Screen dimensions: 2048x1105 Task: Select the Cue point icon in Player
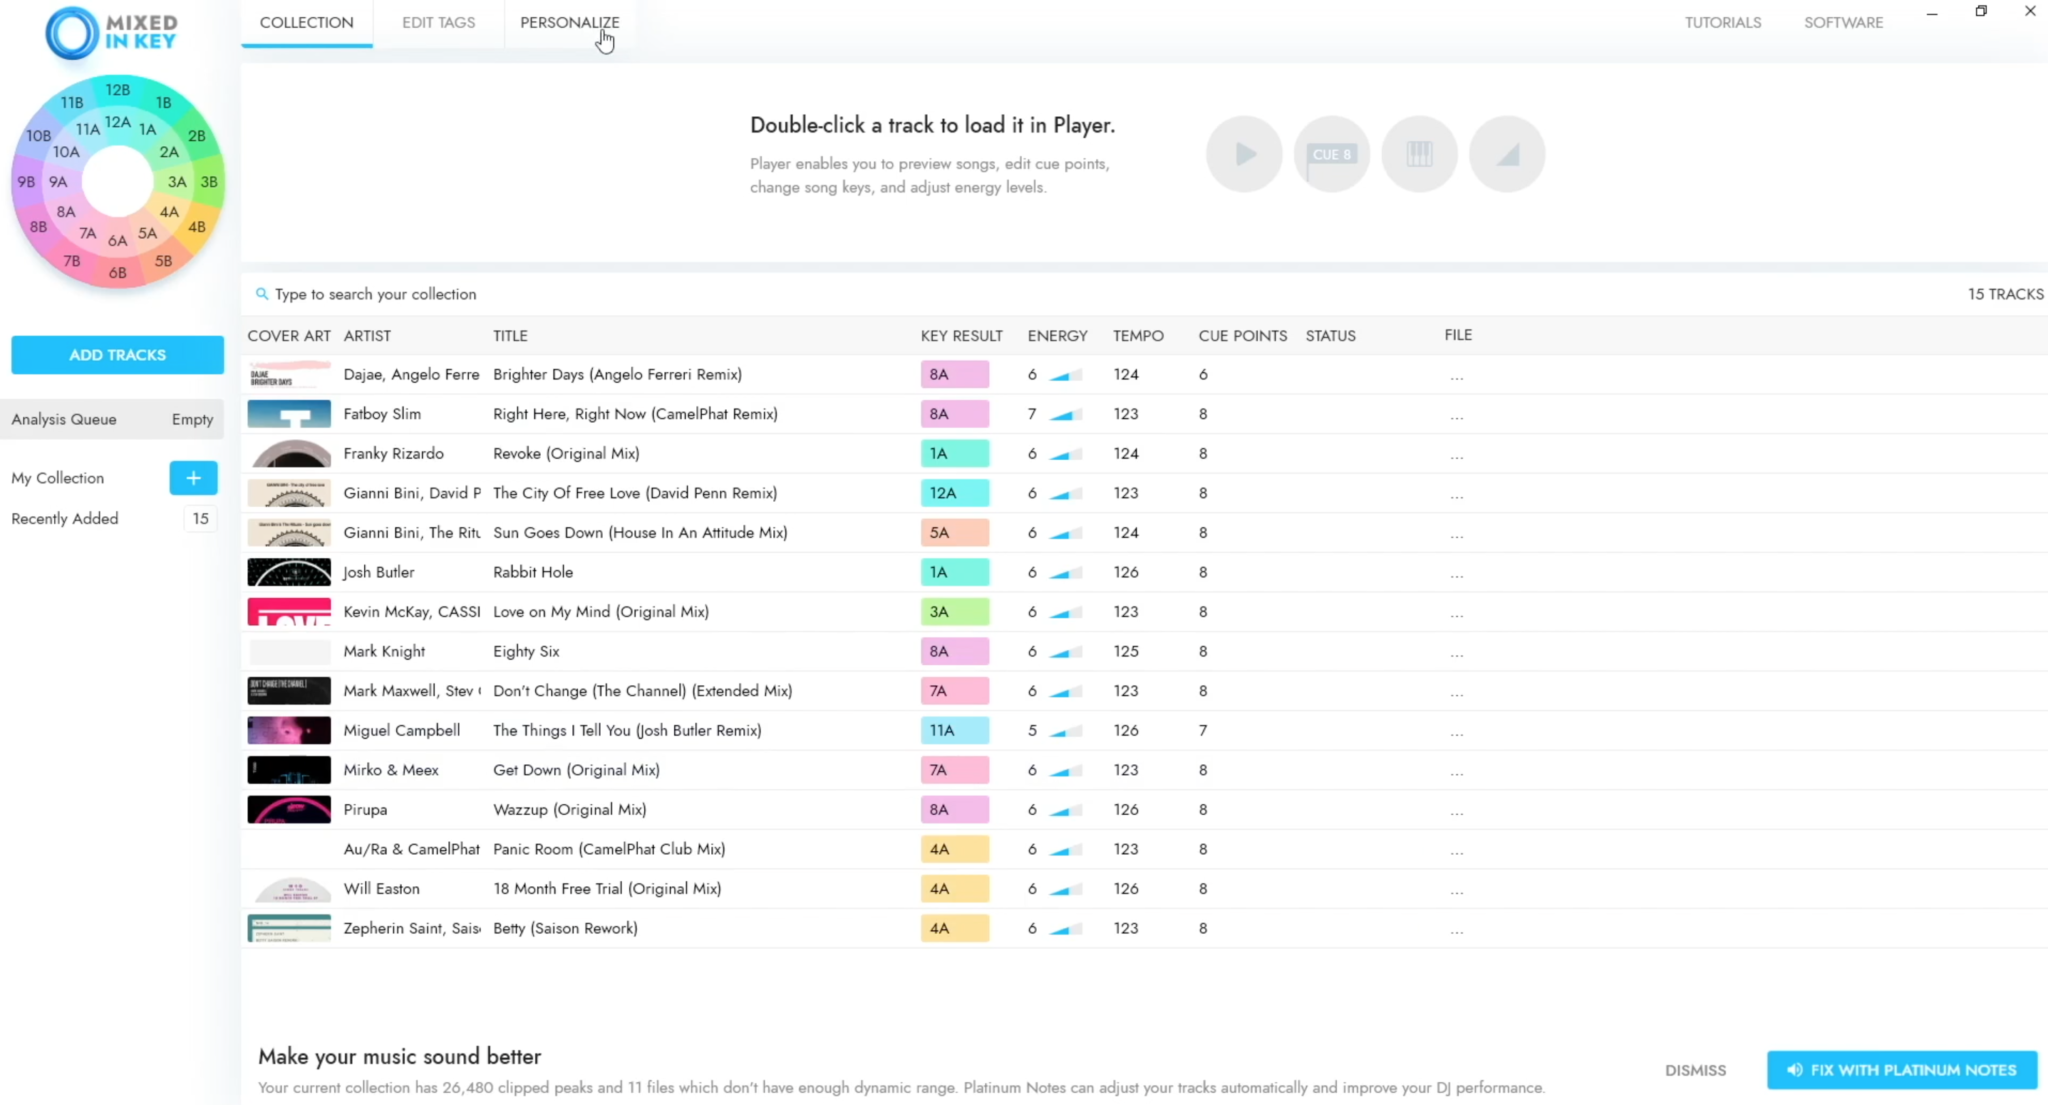click(1331, 154)
